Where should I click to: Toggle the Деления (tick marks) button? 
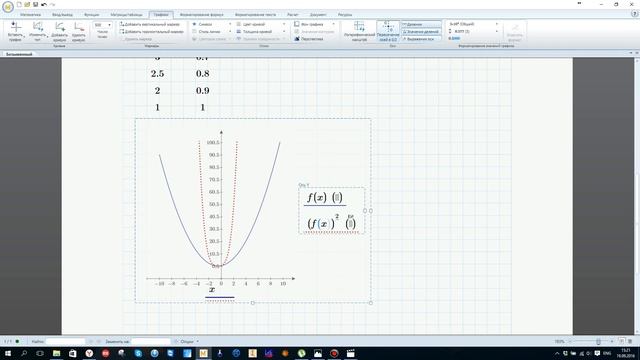[421, 24]
